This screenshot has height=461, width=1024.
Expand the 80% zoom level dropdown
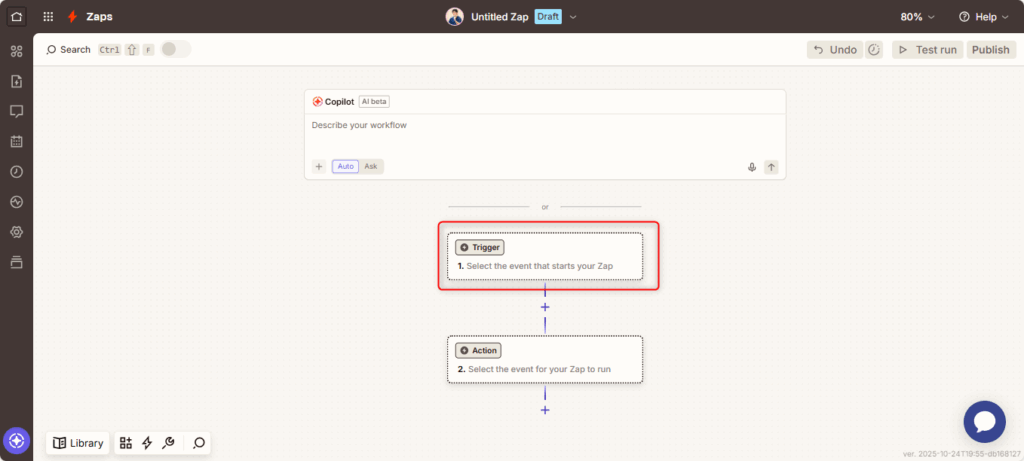(x=917, y=17)
